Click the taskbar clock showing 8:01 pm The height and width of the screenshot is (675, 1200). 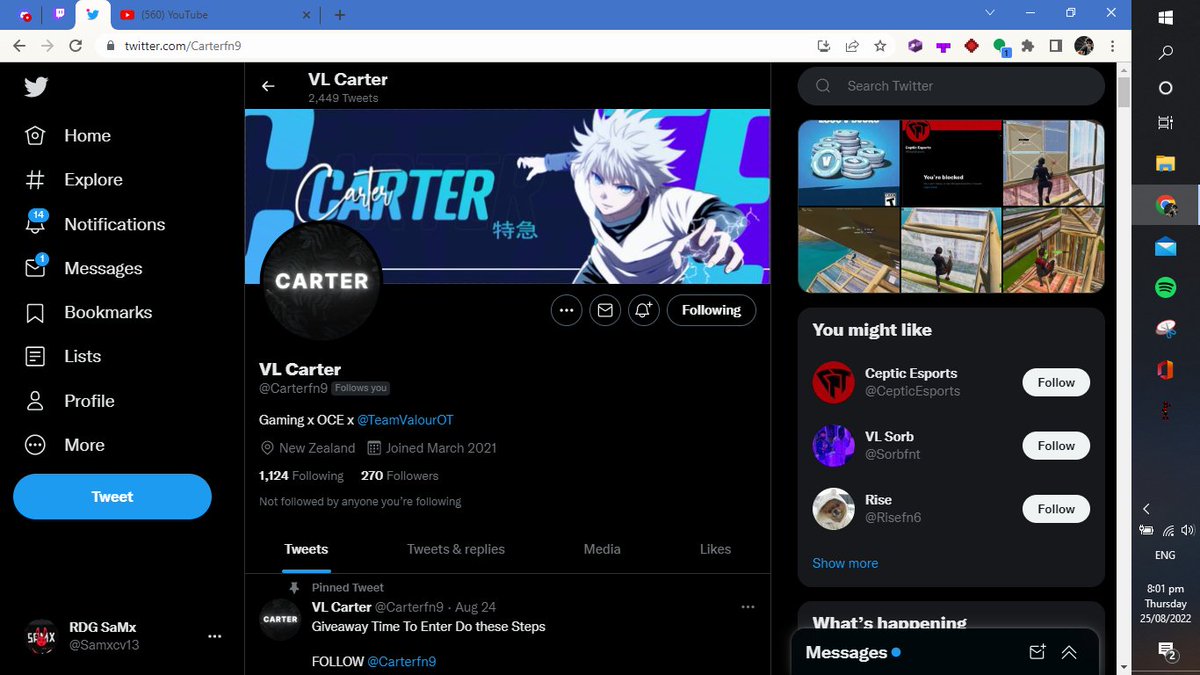(1165, 604)
